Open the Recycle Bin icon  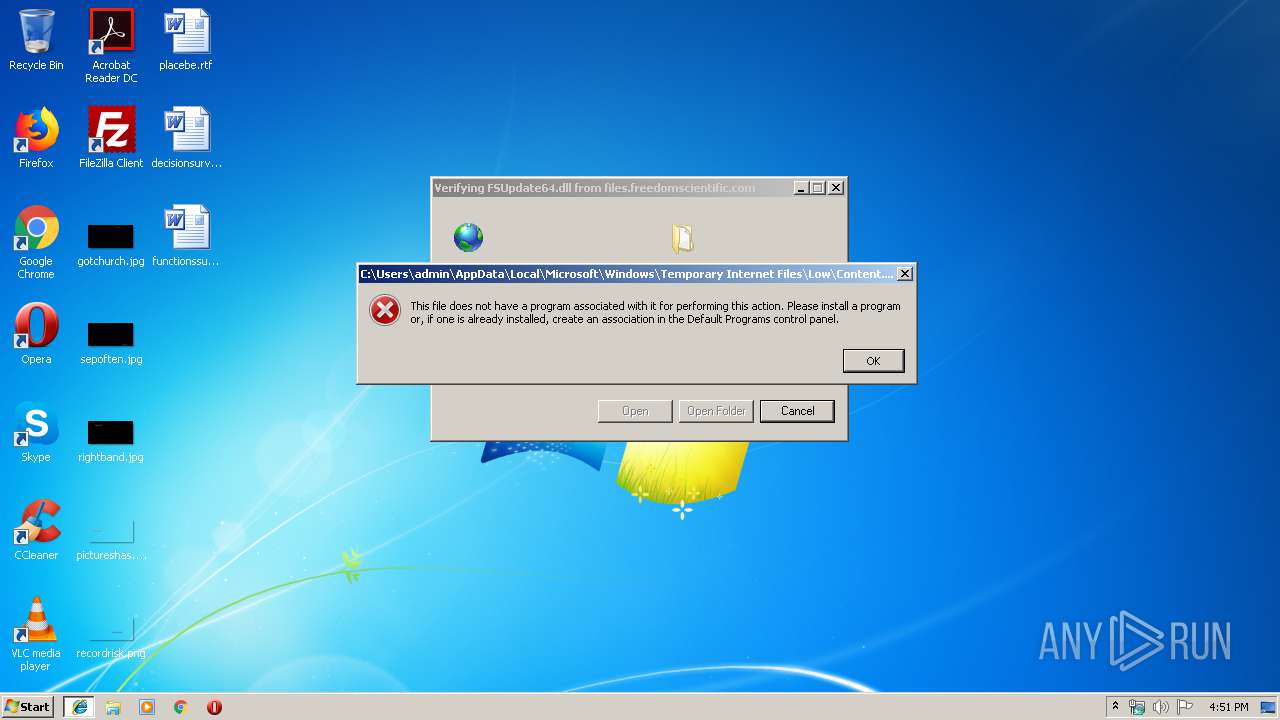pos(36,40)
